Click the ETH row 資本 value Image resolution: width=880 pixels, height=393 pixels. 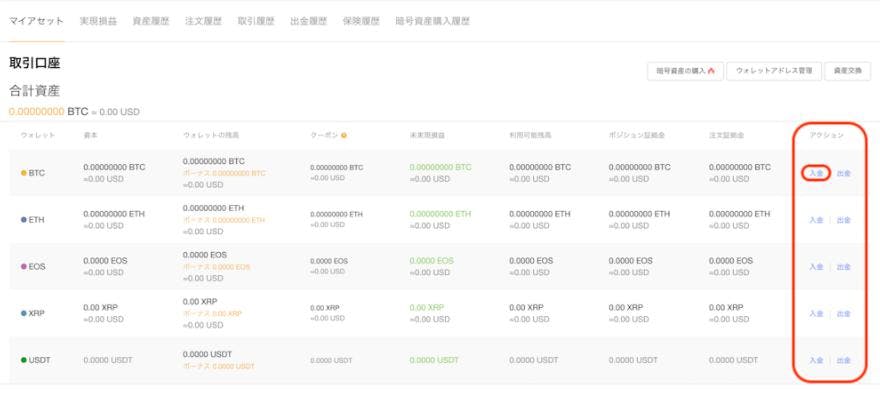pos(114,214)
